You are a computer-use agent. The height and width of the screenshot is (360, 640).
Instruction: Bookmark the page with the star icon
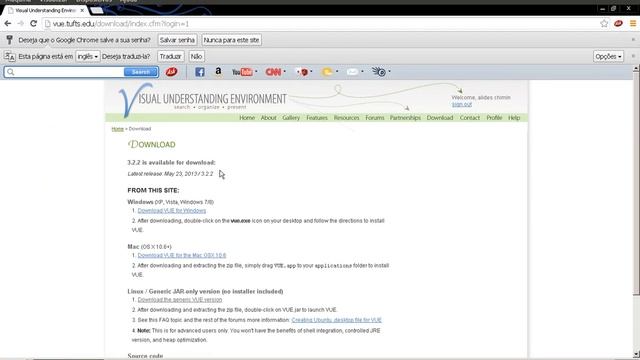(x=604, y=24)
